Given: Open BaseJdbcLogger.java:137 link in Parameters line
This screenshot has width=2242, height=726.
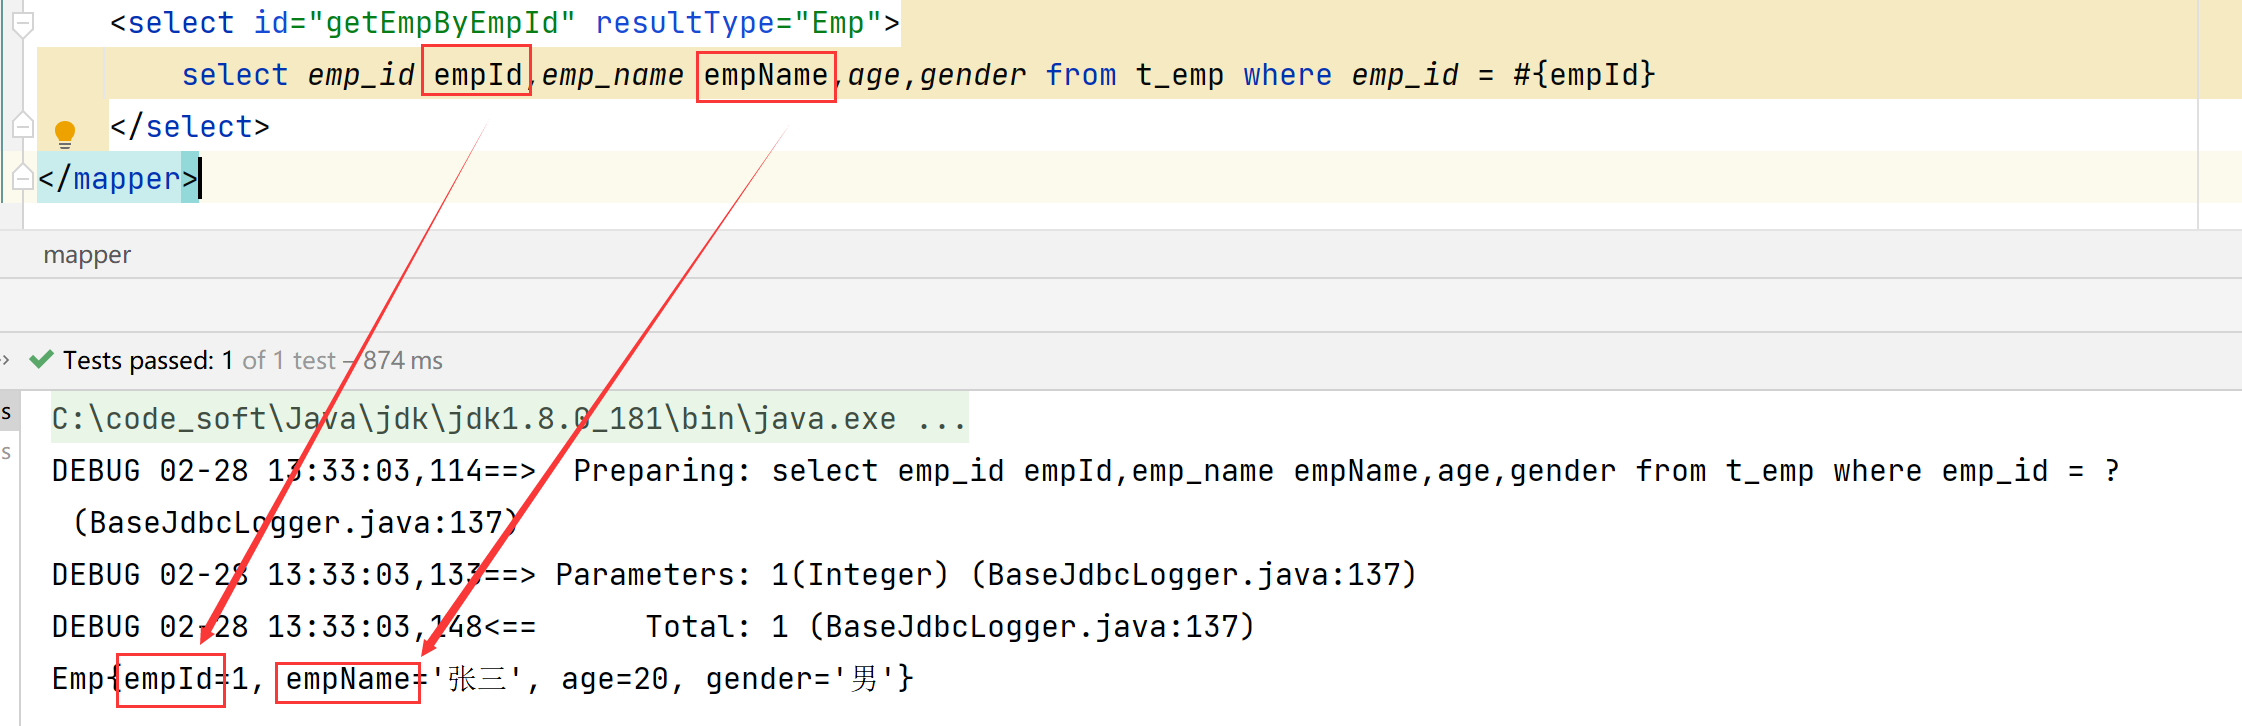Looking at the screenshot, I should pos(1194,575).
